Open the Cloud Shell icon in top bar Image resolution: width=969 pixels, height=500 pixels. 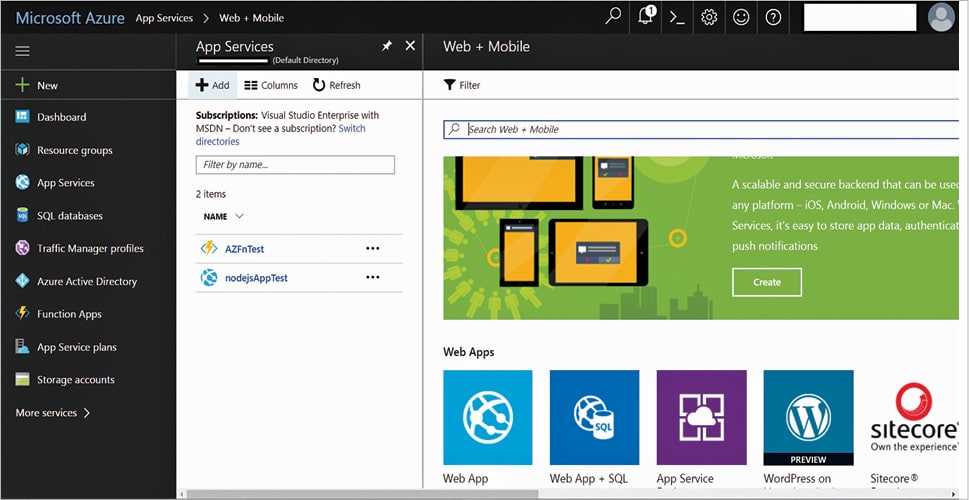677,17
